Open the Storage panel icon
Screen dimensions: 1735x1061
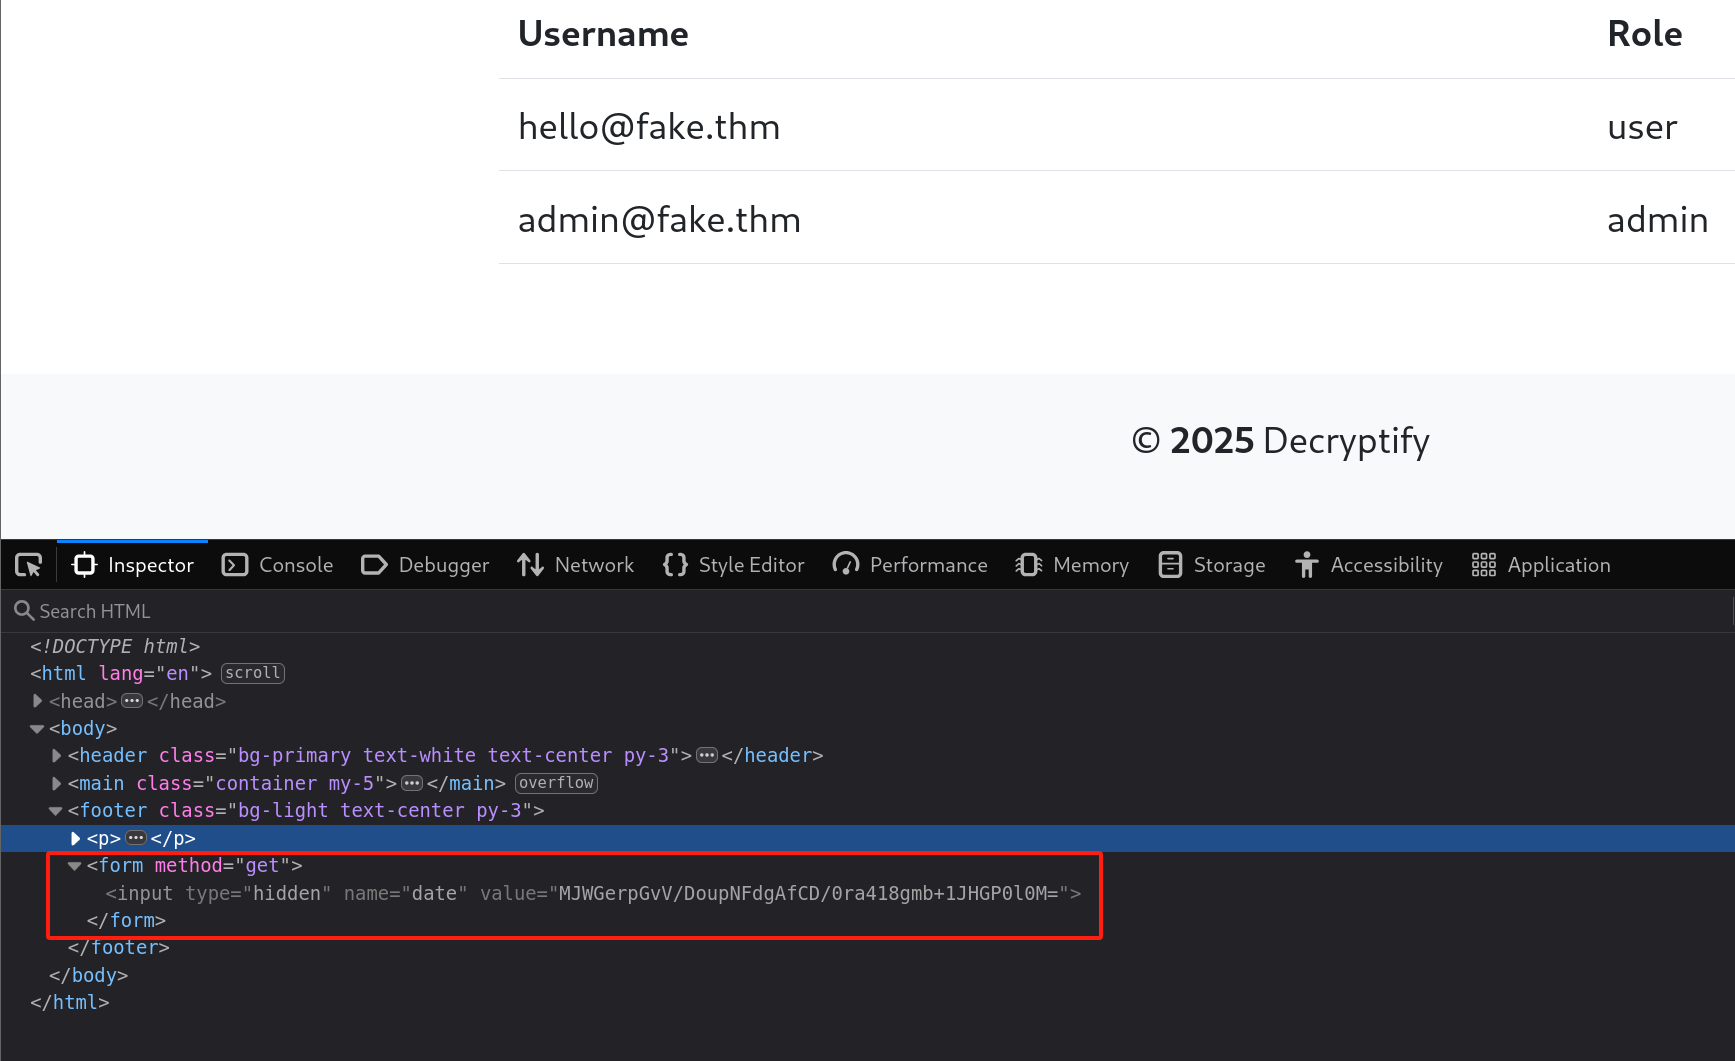[x=1169, y=564]
